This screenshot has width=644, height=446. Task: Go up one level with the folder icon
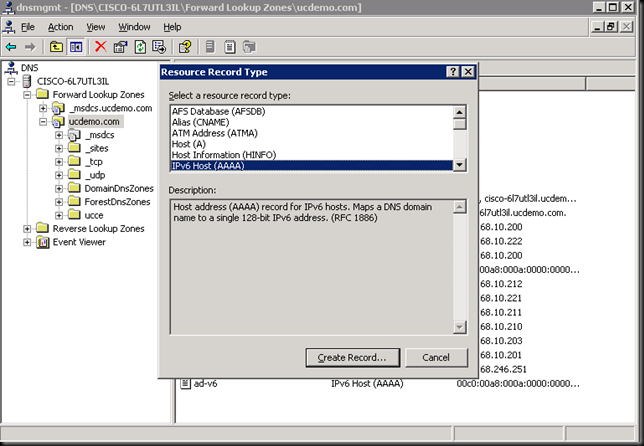click(56, 47)
